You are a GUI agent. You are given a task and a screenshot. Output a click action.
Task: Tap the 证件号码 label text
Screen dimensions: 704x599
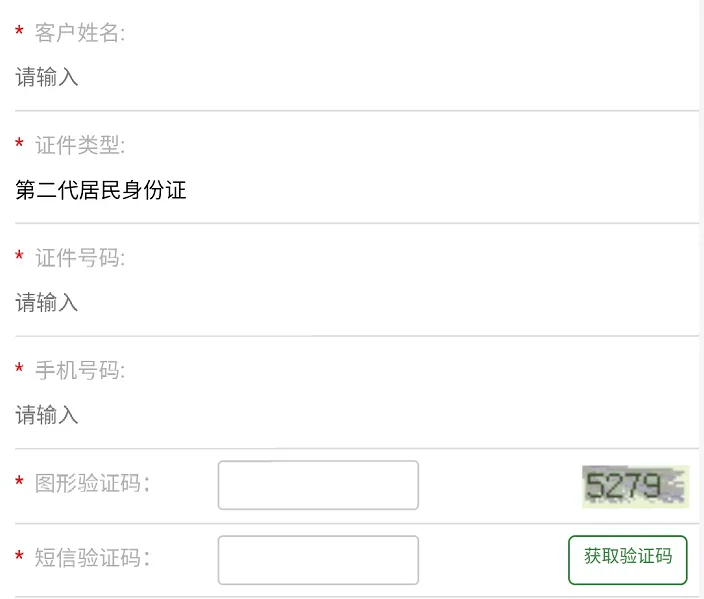[79, 258]
